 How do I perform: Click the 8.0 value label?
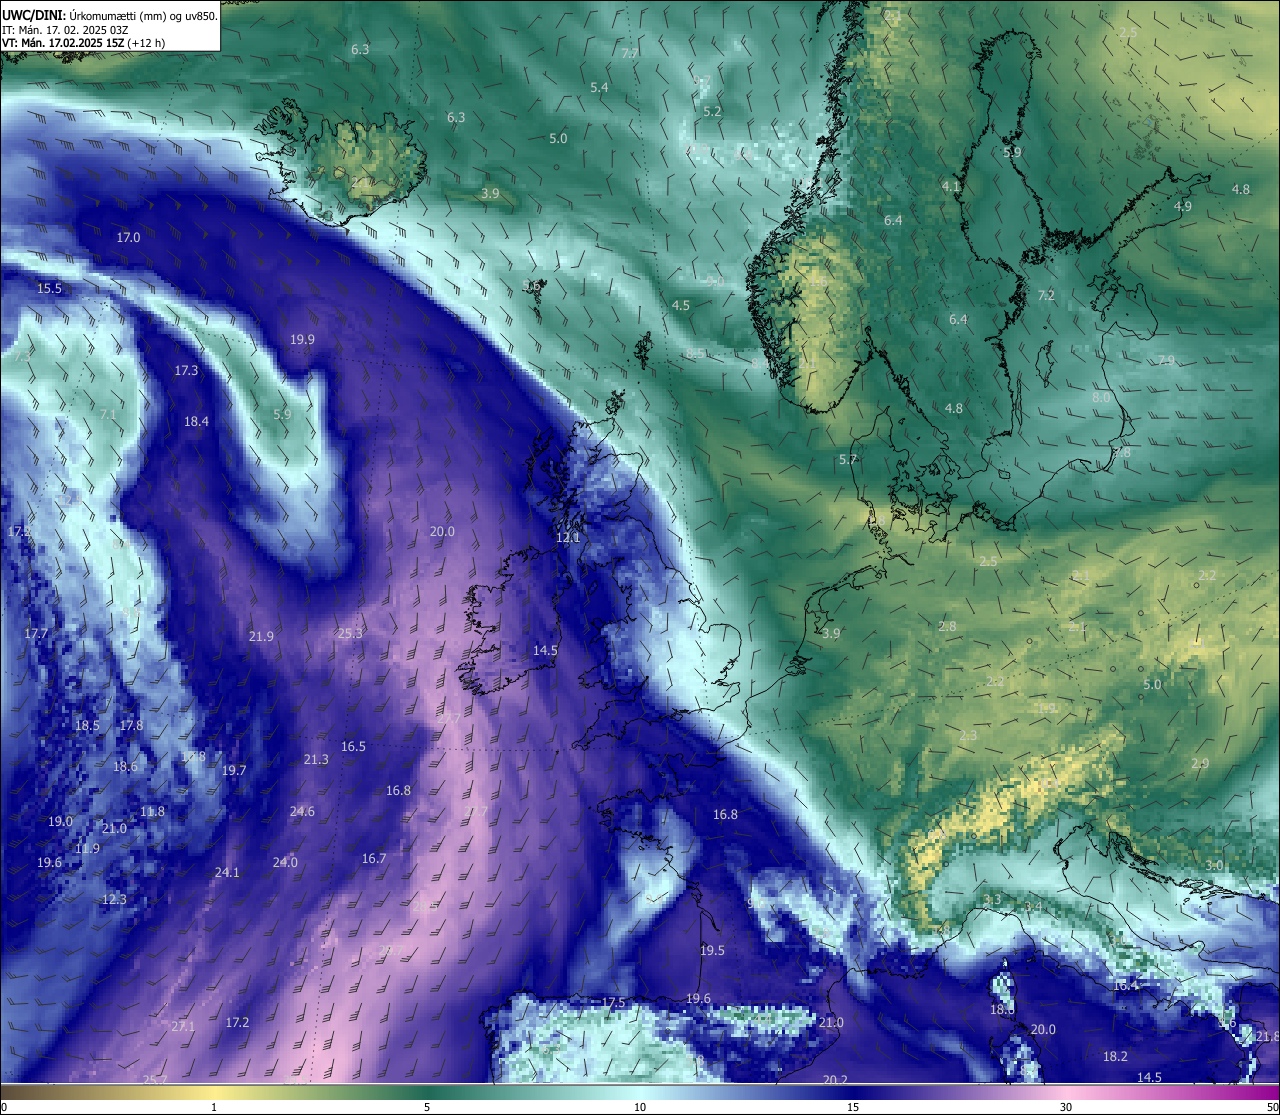(x=1101, y=397)
